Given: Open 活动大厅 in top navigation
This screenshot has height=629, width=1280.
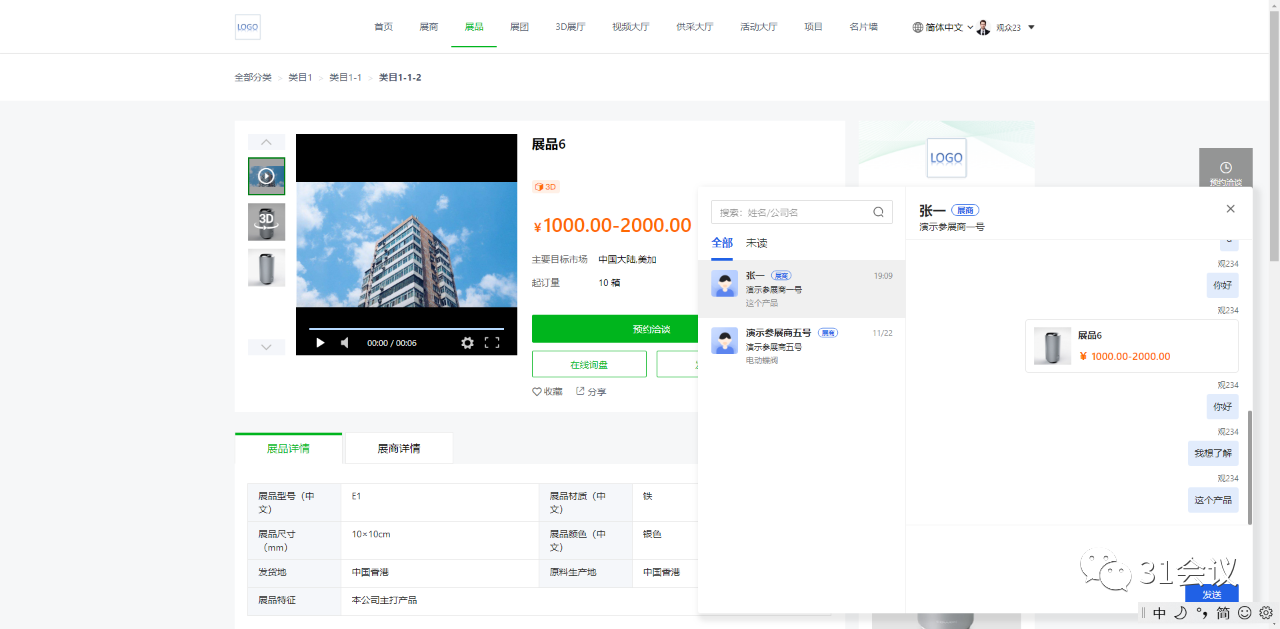Looking at the screenshot, I should point(758,27).
